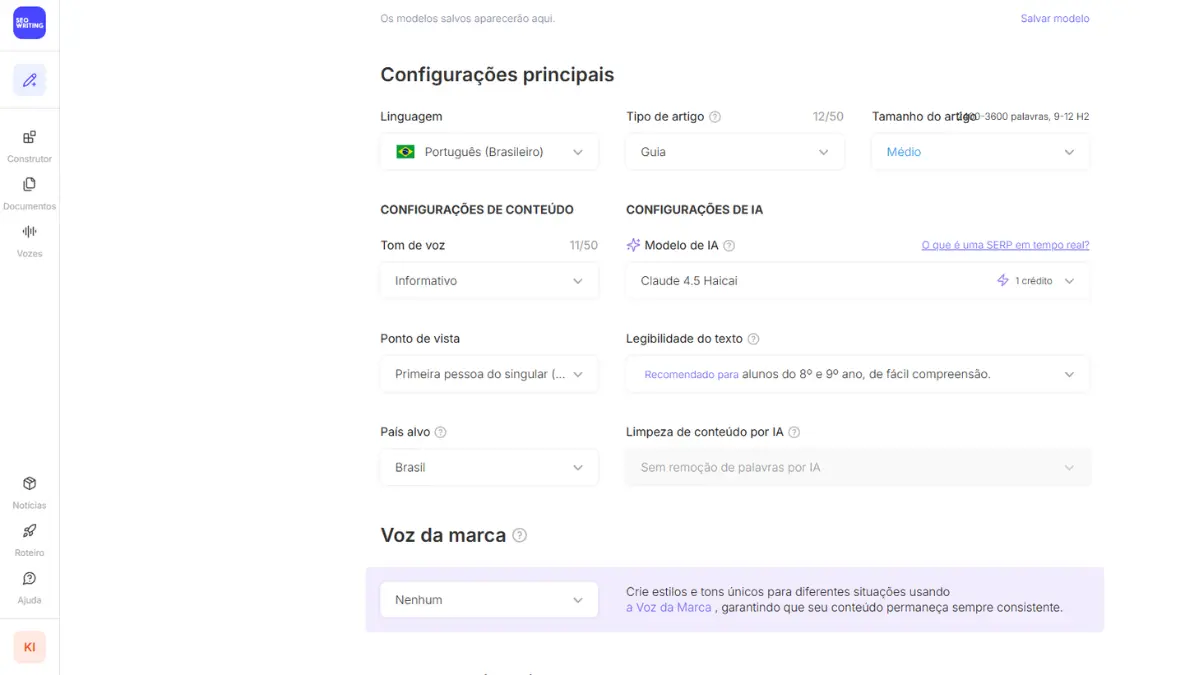Click help icon next to Tipo de artigo

click(x=715, y=117)
